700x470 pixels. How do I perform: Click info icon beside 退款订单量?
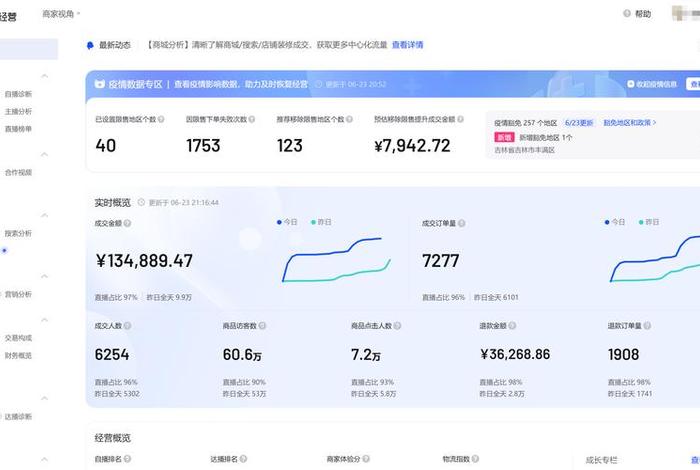pos(647,326)
